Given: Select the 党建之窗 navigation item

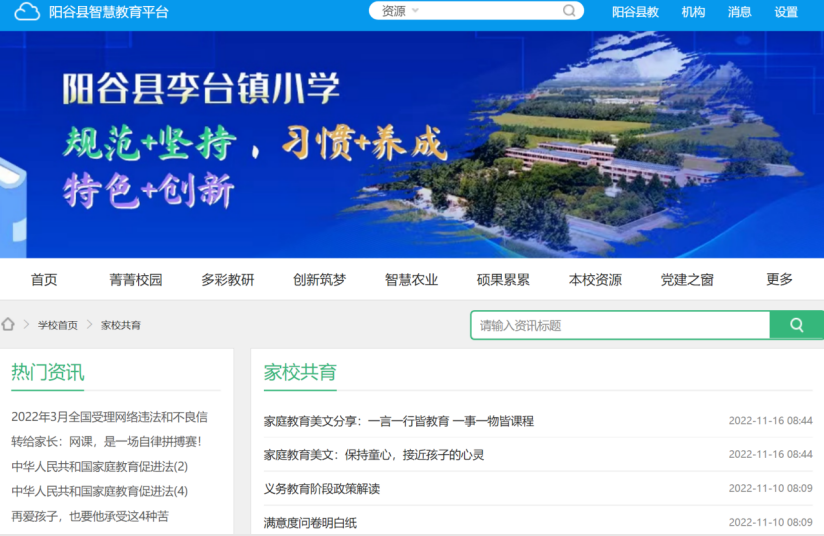Looking at the screenshot, I should click(x=687, y=280).
